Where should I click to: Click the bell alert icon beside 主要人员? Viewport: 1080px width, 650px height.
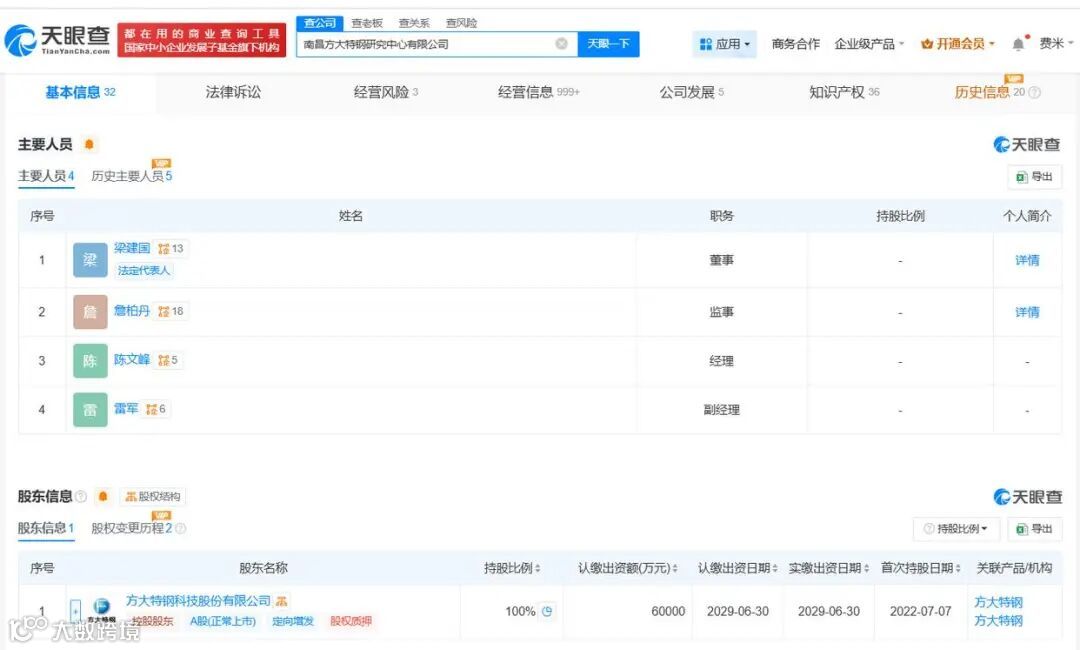89,144
